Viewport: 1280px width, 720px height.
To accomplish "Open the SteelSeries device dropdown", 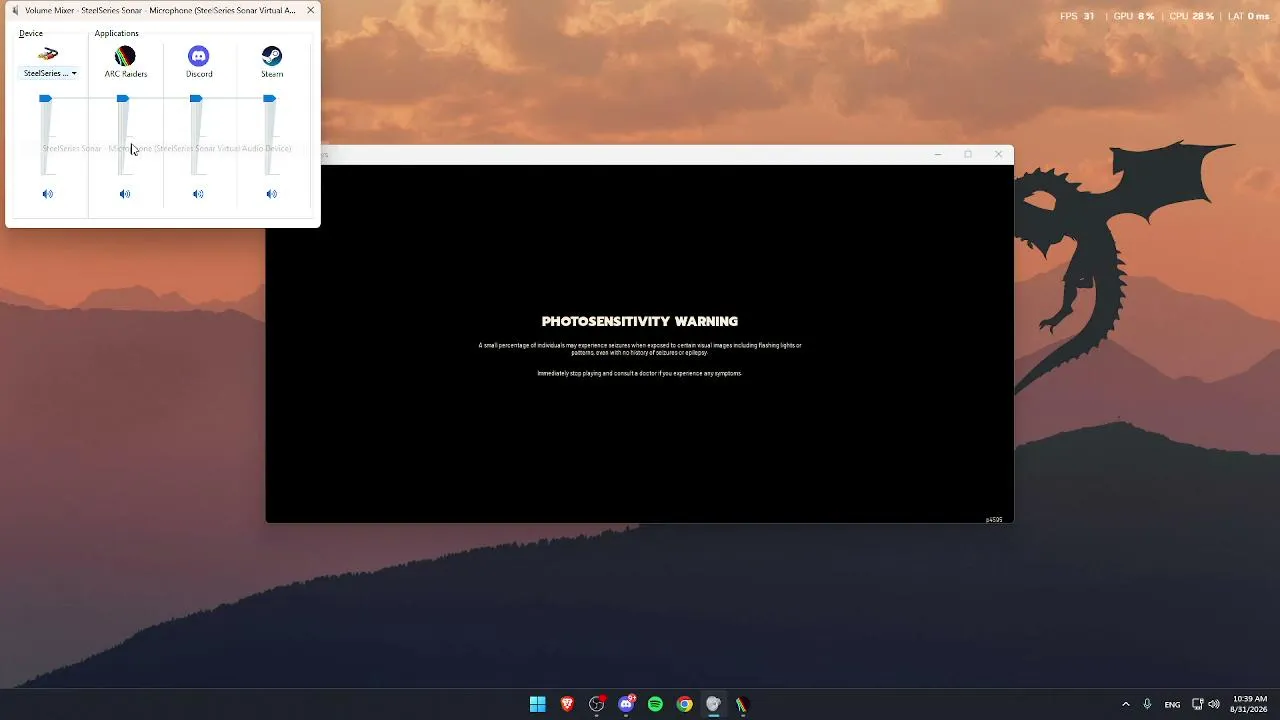I will pyautogui.click(x=50, y=74).
